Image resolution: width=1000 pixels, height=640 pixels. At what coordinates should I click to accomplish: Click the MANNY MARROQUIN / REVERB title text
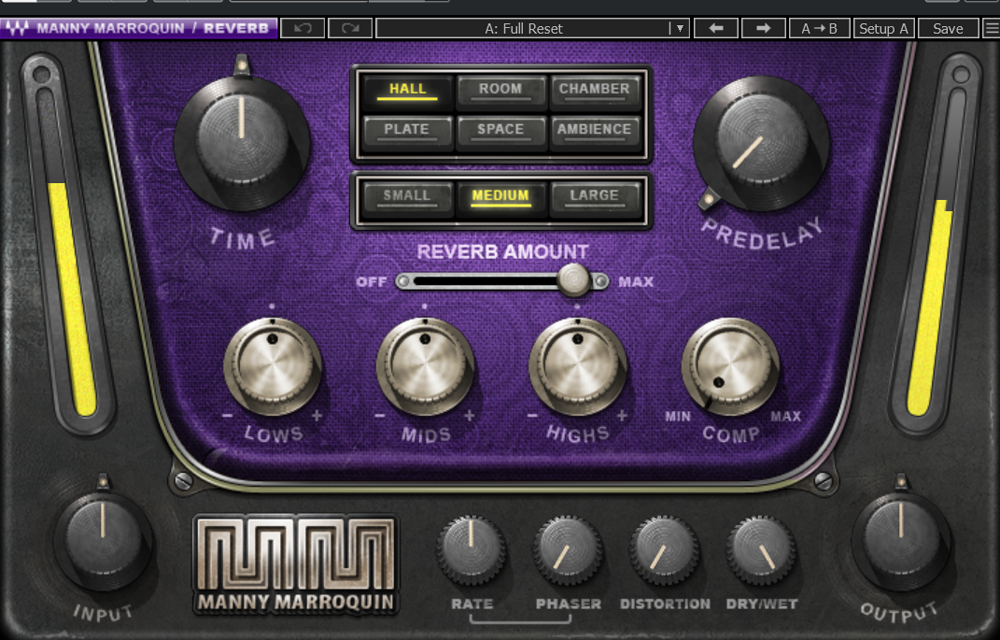point(152,29)
